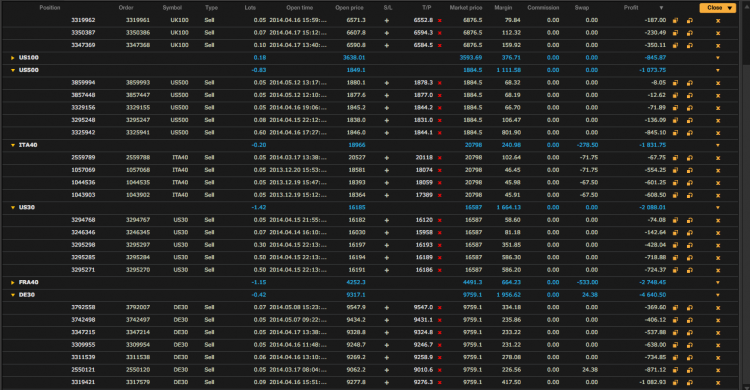Viewport: 750px width, 390px height.
Task: Close US500 position 3325942 with the x icon
Action: tap(717, 133)
